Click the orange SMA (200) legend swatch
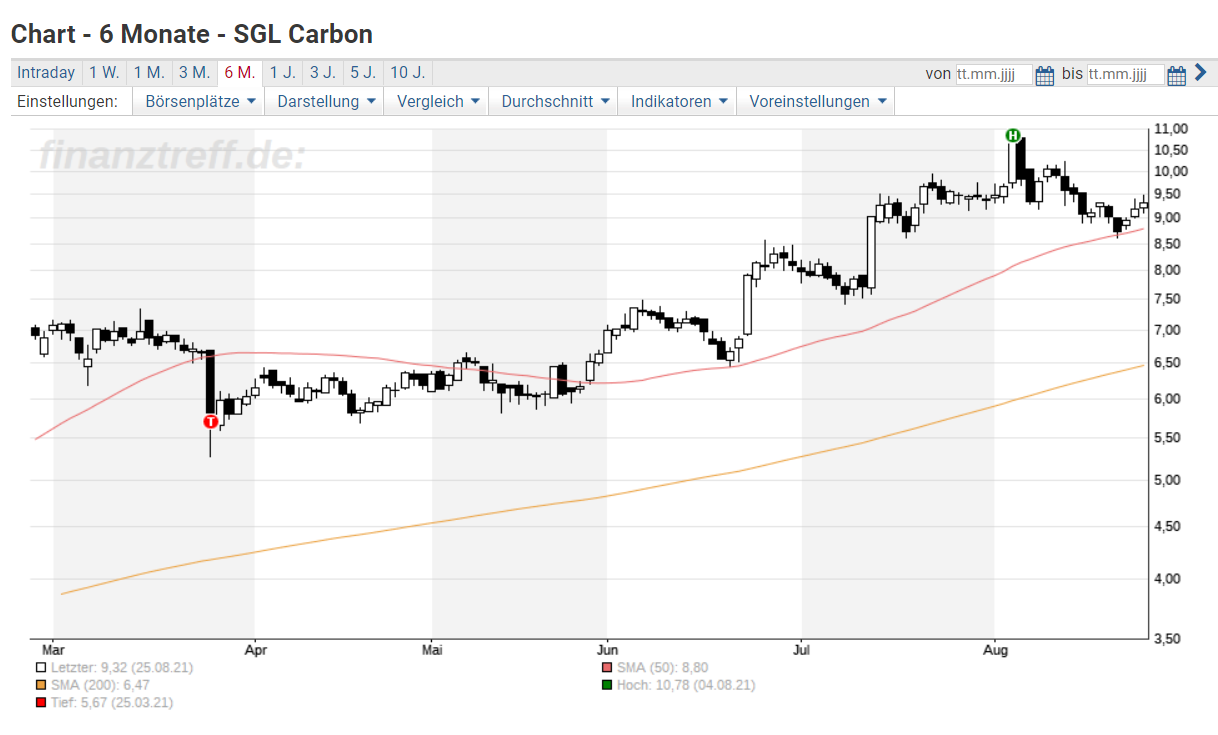This screenshot has width=1218, height=735. pyautogui.click(x=40, y=685)
